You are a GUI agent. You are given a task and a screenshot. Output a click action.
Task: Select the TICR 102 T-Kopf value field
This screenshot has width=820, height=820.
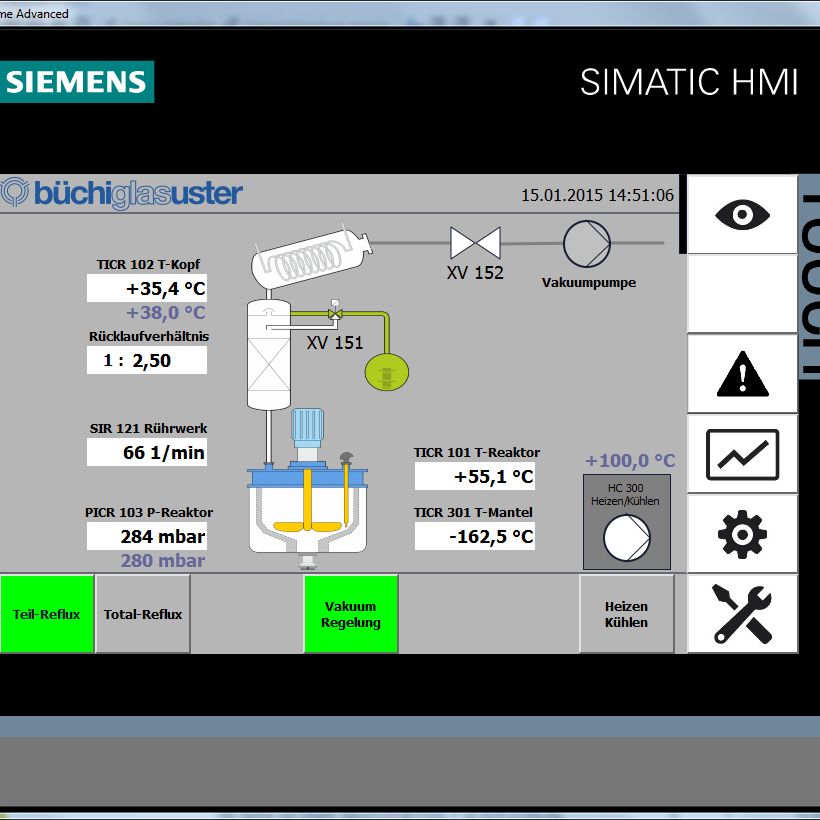(x=147, y=288)
